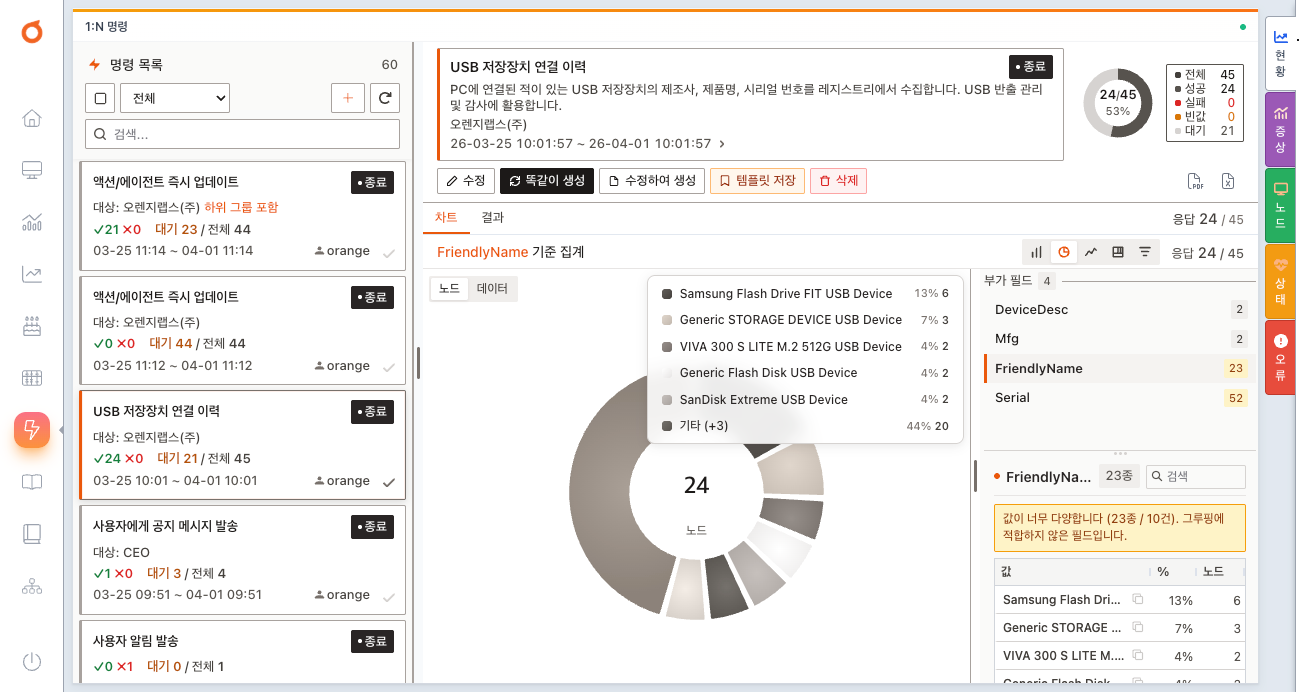The width and height of the screenshot is (1299, 692).
Task: Refresh the command list
Action: point(385,98)
